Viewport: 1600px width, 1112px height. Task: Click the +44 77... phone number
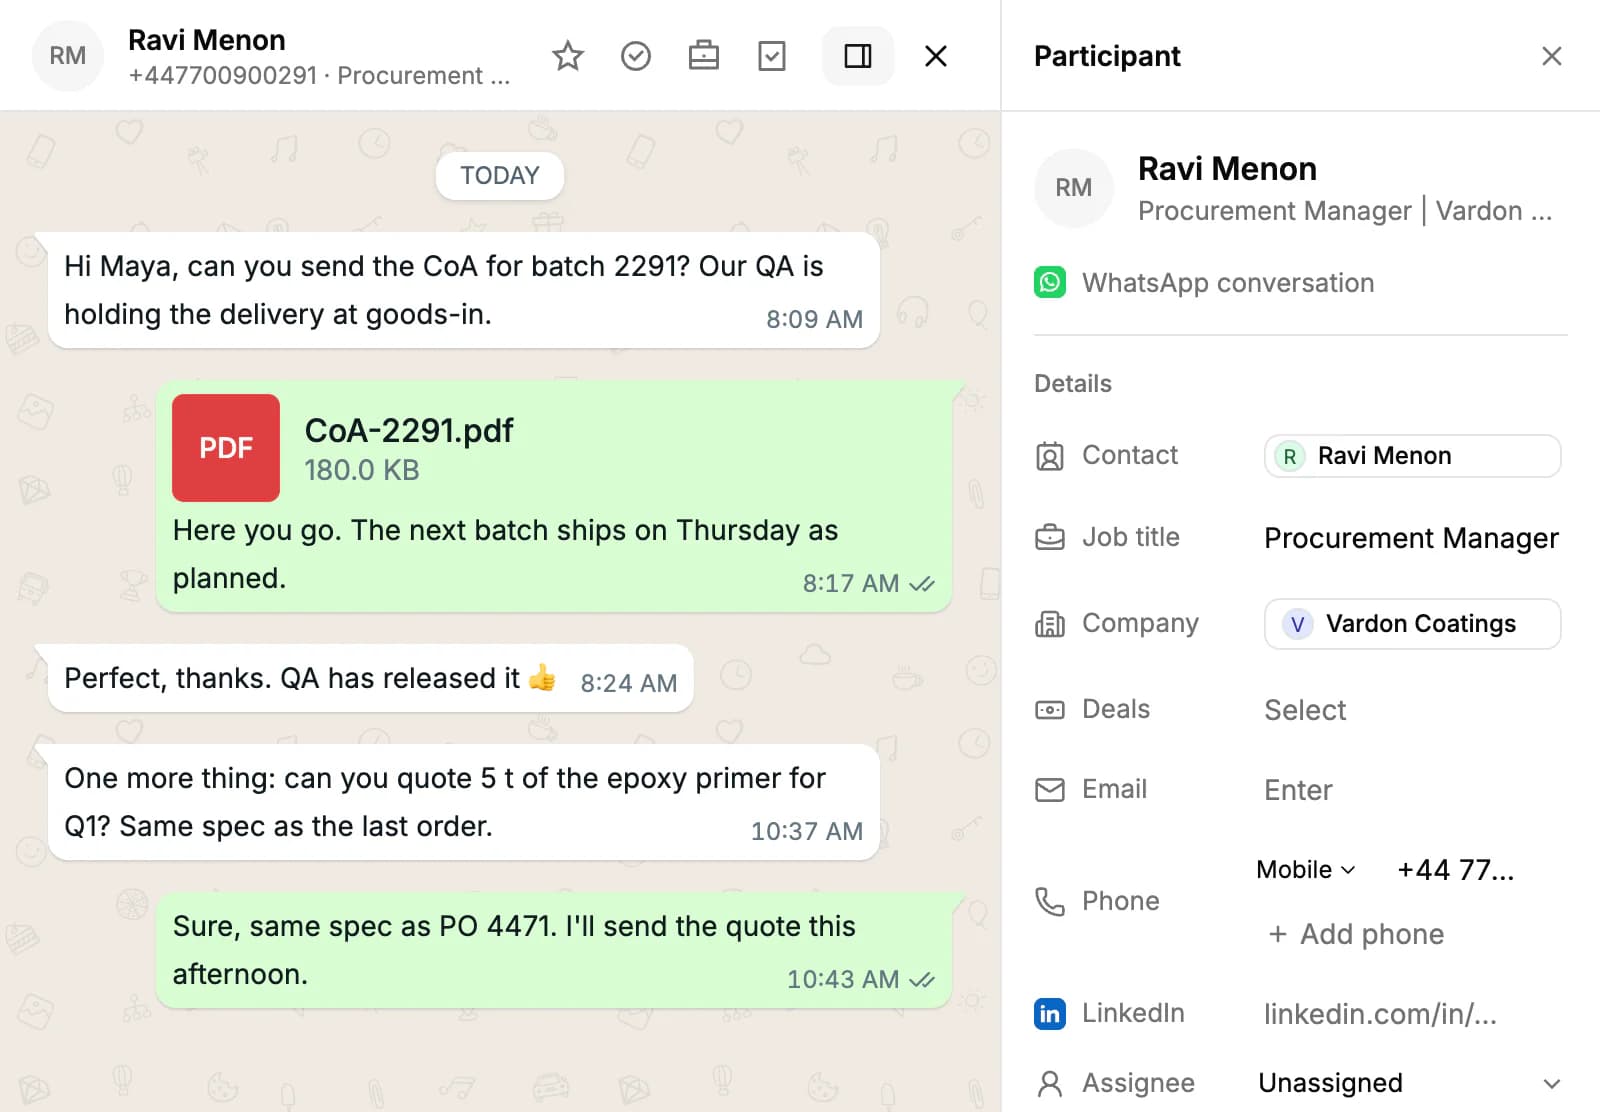point(1456,870)
